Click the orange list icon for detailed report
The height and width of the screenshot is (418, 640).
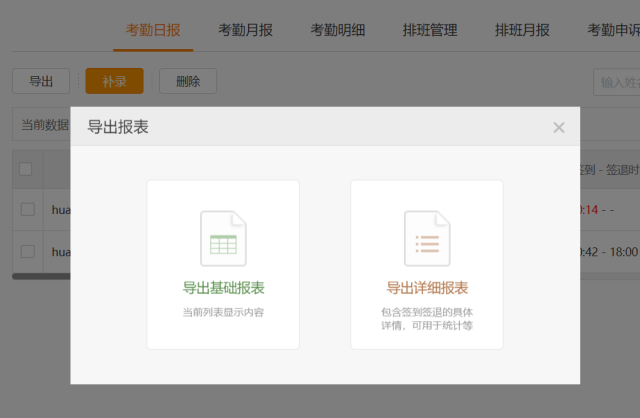click(427, 238)
